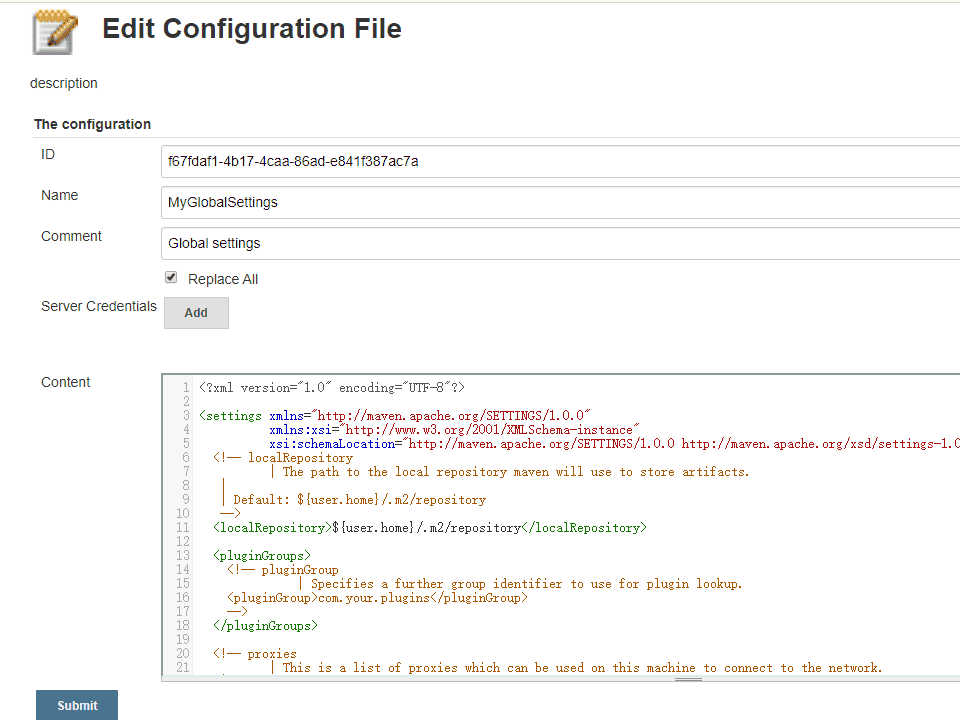Image resolution: width=960 pixels, height=720 pixels.
Task: Tick the Replace All checkbox
Action: pyautogui.click(x=171, y=278)
